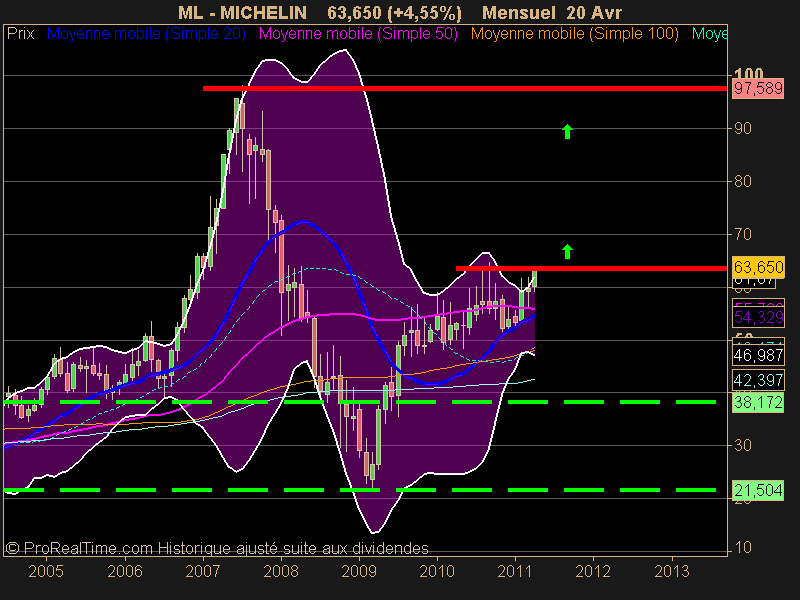Click the 2013 label on time axis
This screenshot has width=800, height=600.
click(672, 571)
